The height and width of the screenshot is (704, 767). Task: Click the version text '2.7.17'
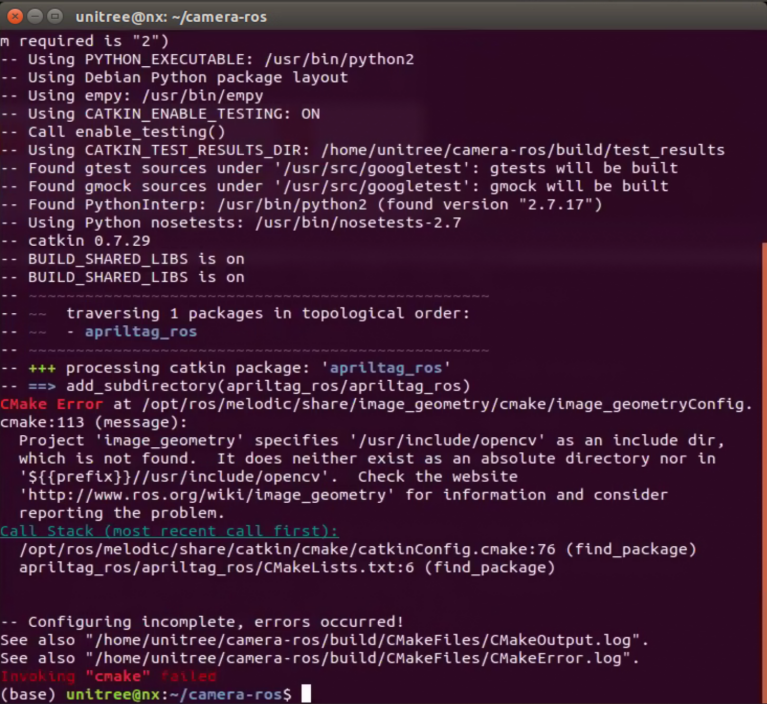point(556,204)
